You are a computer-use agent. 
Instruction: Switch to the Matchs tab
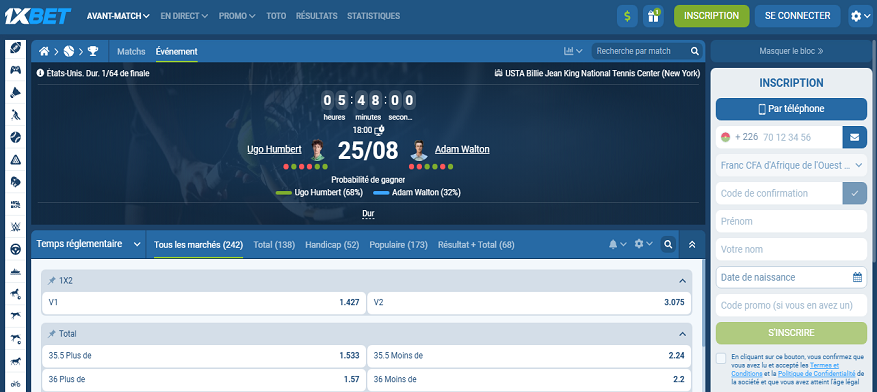(131, 51)
